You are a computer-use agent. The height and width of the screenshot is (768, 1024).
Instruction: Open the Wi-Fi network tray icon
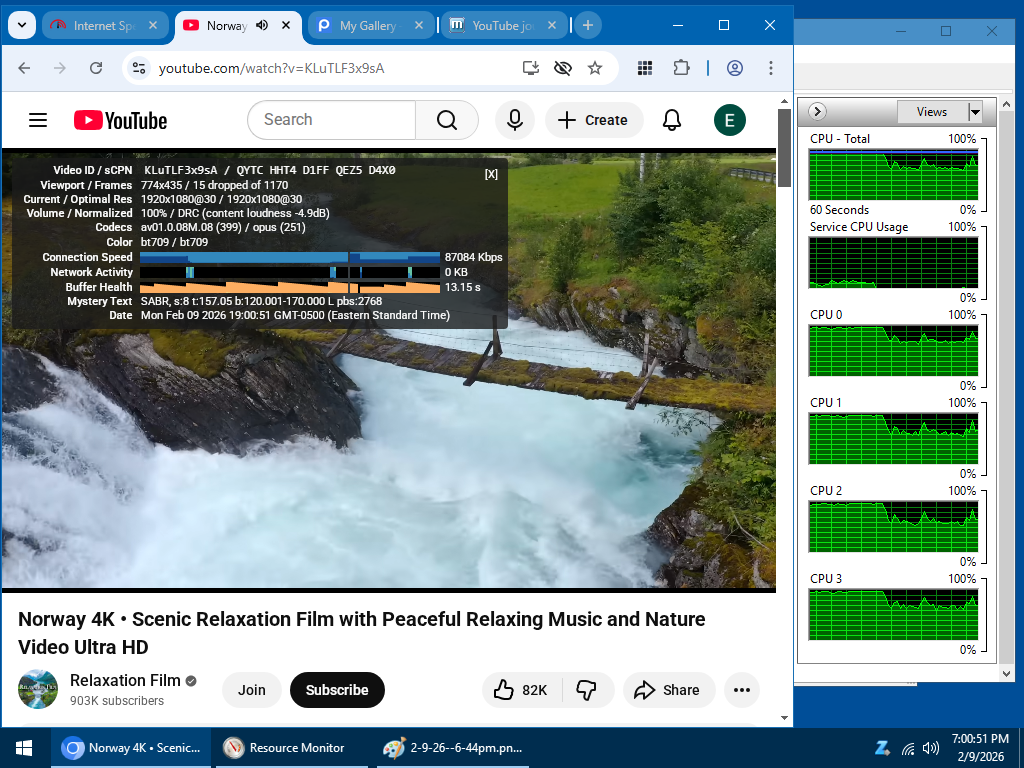(908, 748)
